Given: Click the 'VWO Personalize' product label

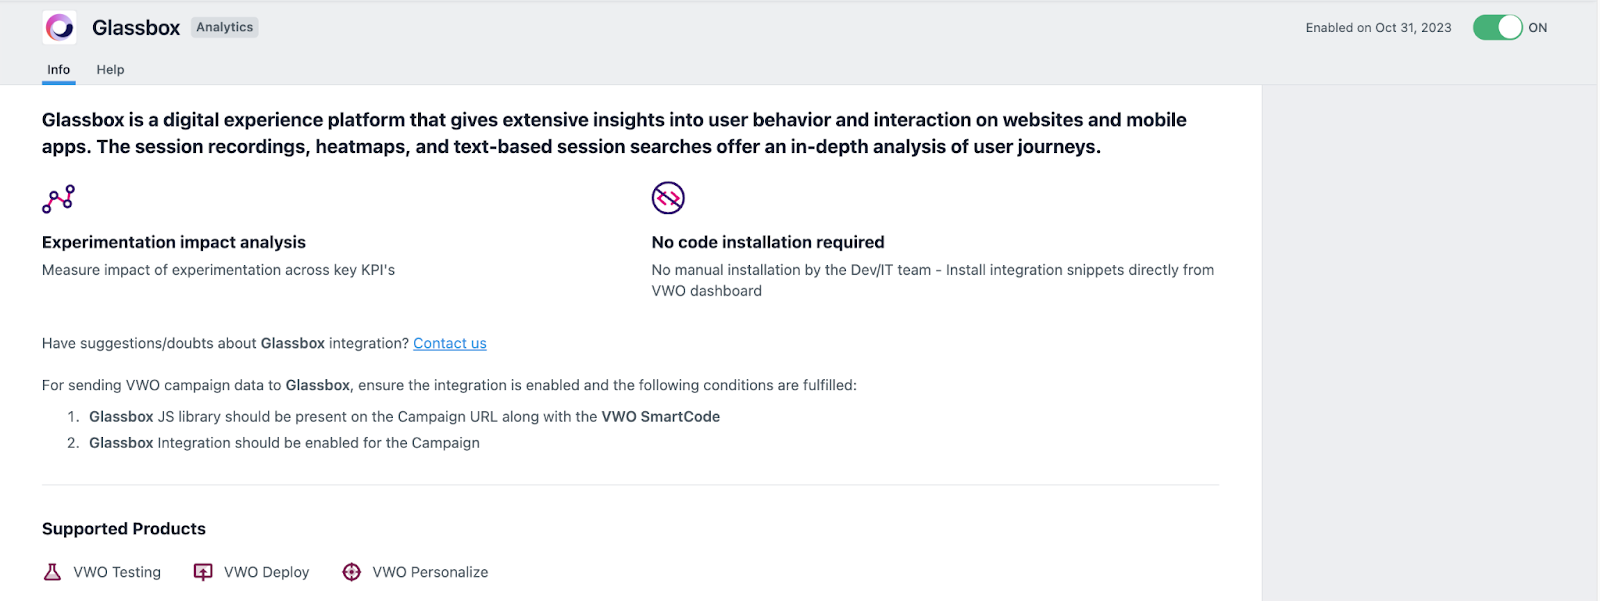Looking at the screenshot, I should tap(430, 572).
